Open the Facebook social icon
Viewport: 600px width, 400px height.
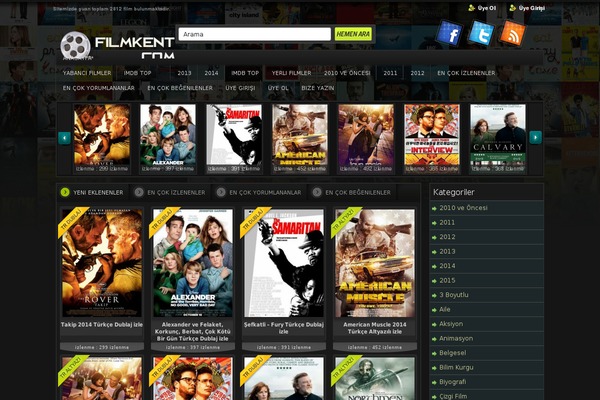coord(450,33)
